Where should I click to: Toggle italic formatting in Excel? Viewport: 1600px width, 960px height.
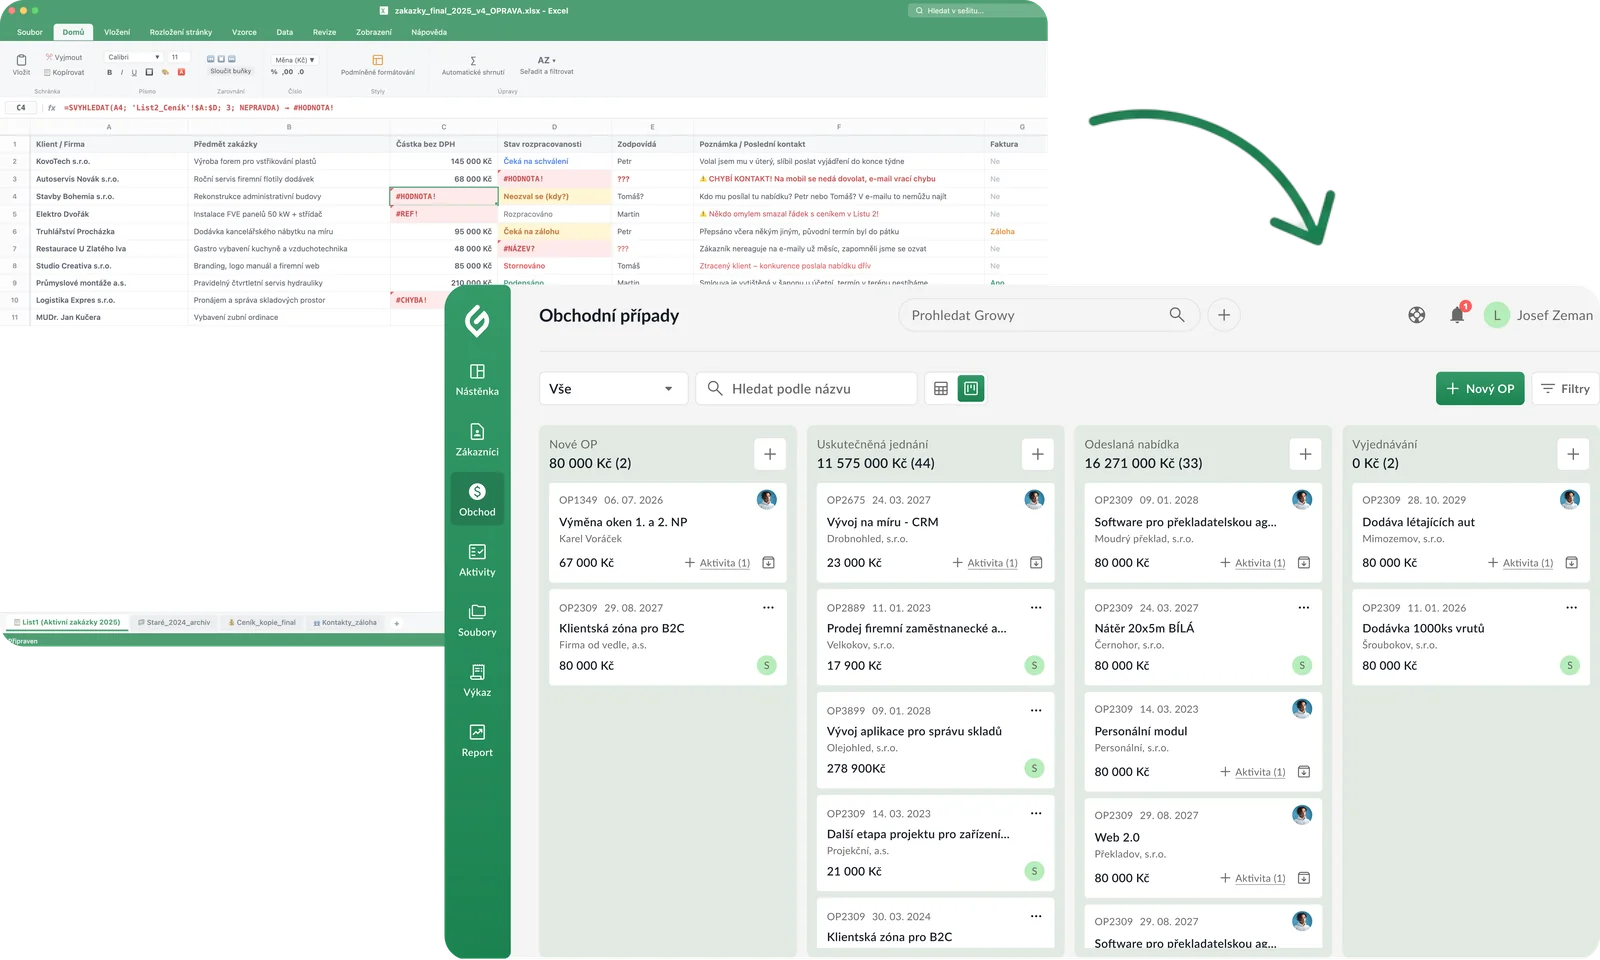pyautogui.click(x=122, y=72)
